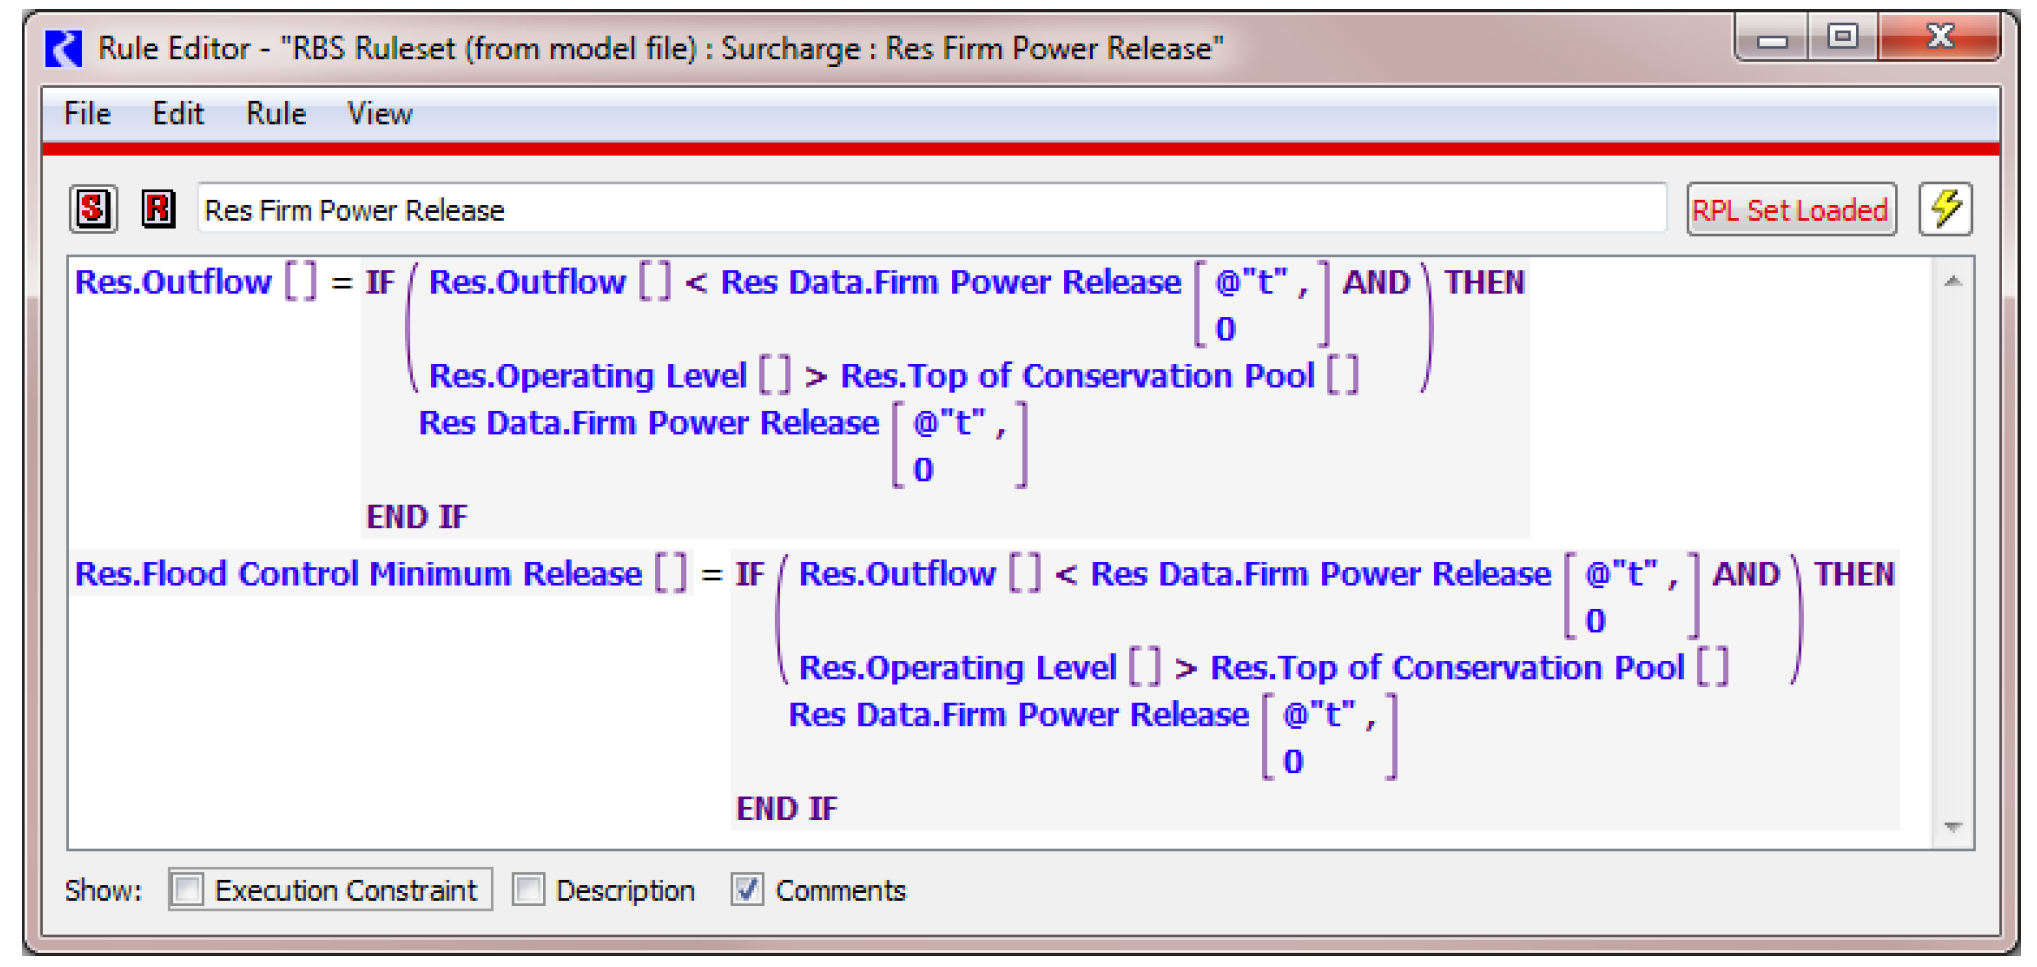The height and width of the screenshot is (967, 2037).
Task: Open the Rule menu
Action: click(x=276, y=114)
